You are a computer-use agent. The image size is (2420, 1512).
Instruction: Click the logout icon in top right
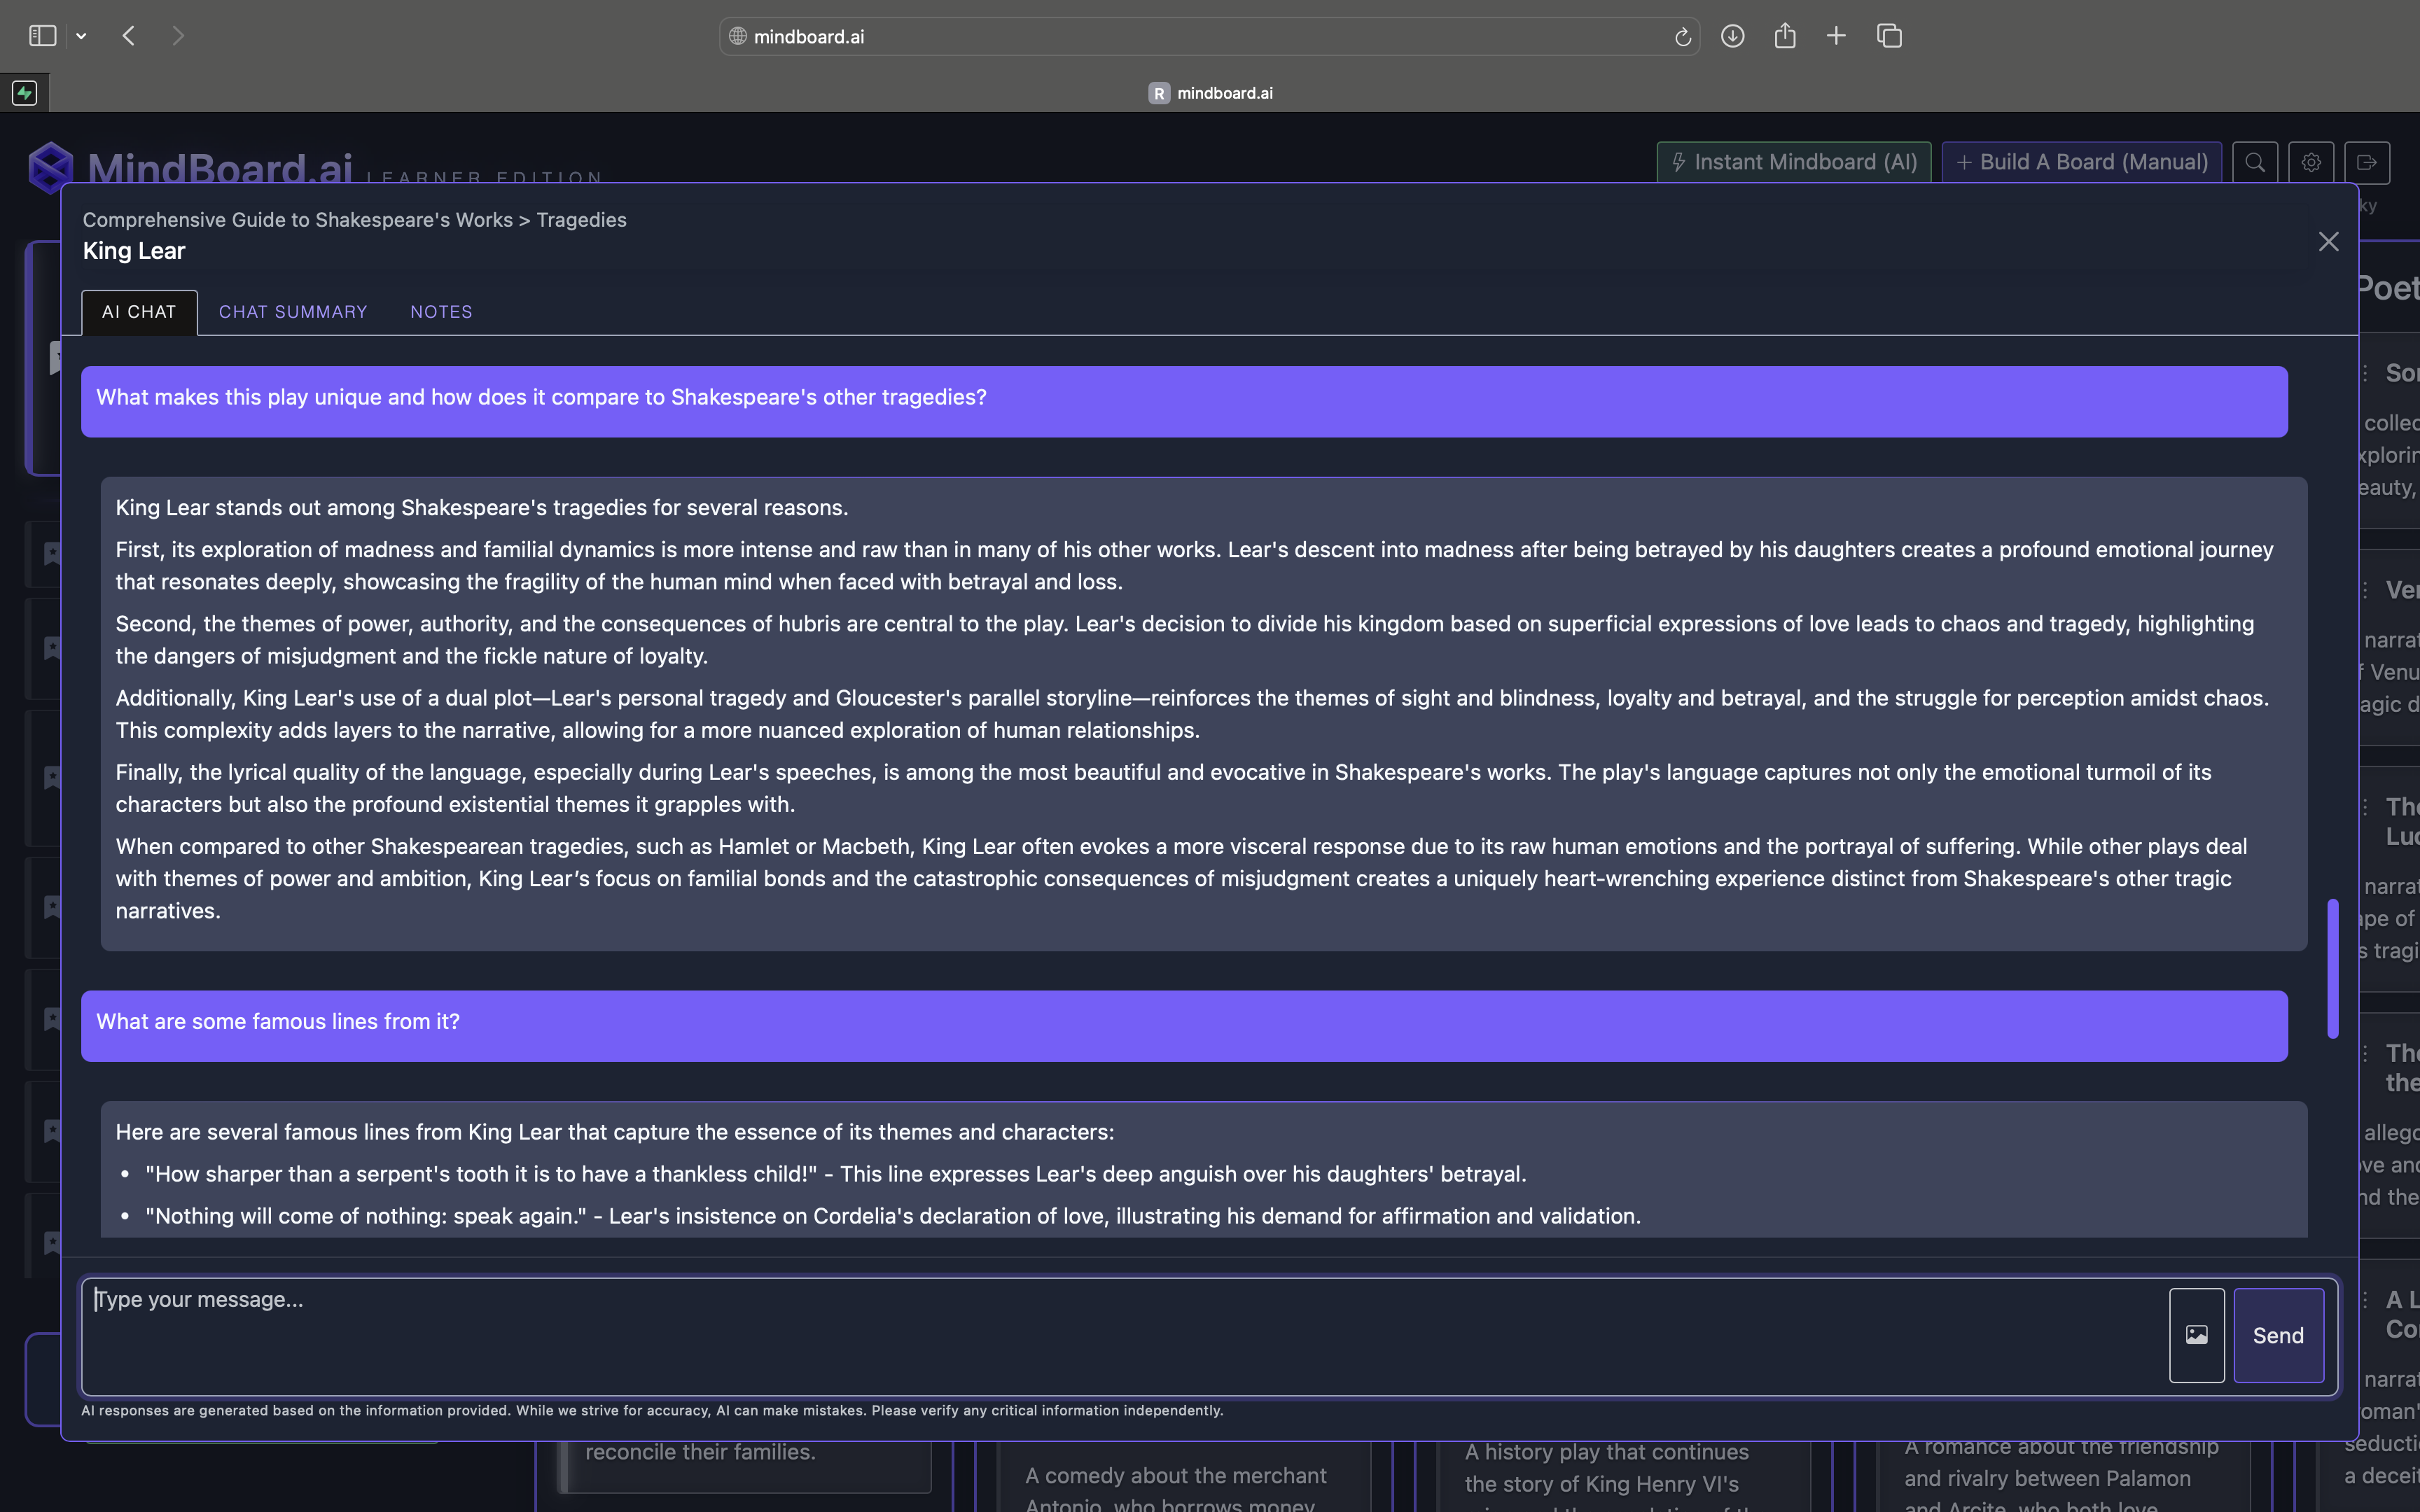coord(2366,163)
